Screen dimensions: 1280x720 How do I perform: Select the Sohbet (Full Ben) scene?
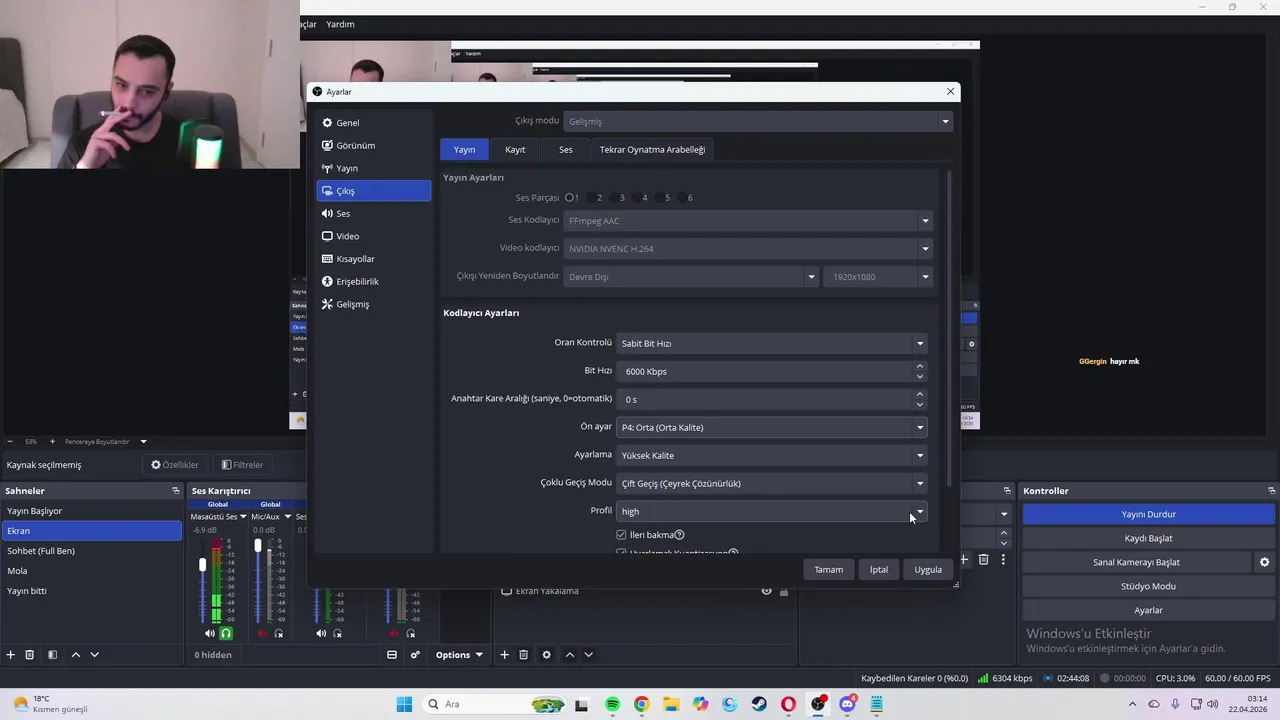[x=91, y=551]
